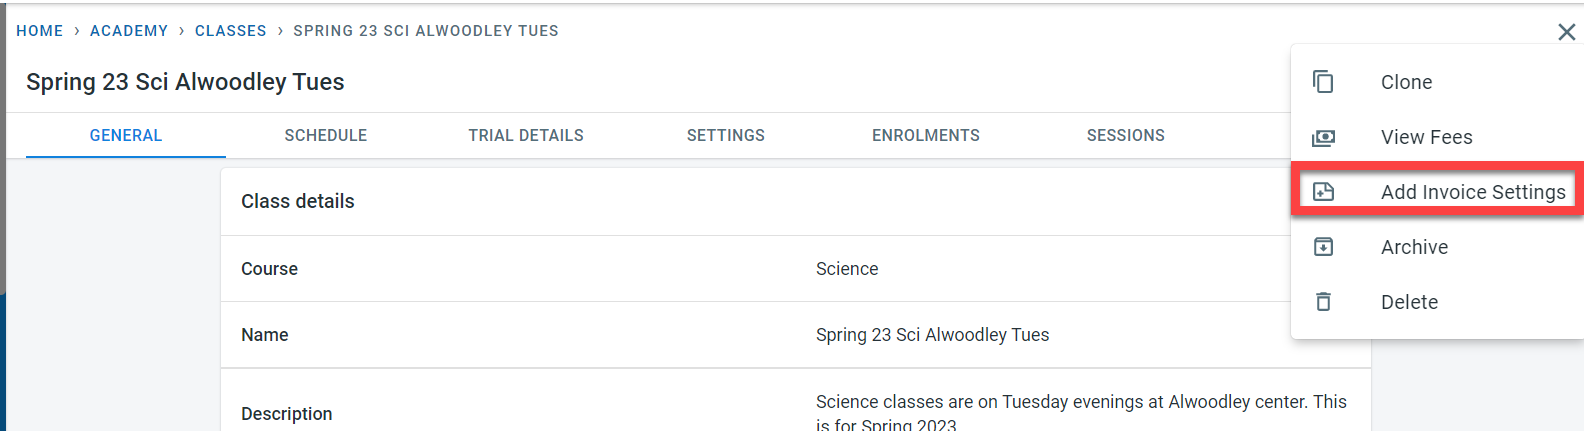1584x431 pixels.
Task: Select Add Invoice Settings option
Action: tap(1472, 192)
